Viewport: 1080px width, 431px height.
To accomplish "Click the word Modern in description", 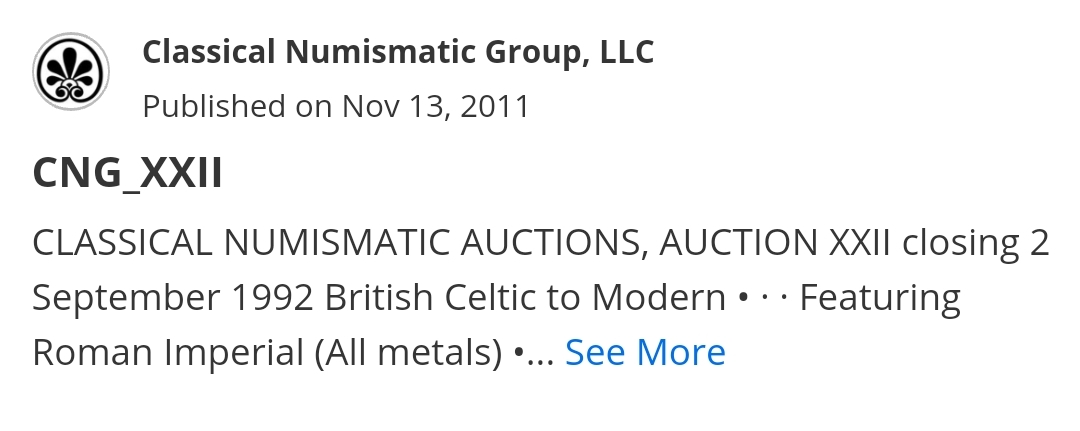I will pos(658,297).
